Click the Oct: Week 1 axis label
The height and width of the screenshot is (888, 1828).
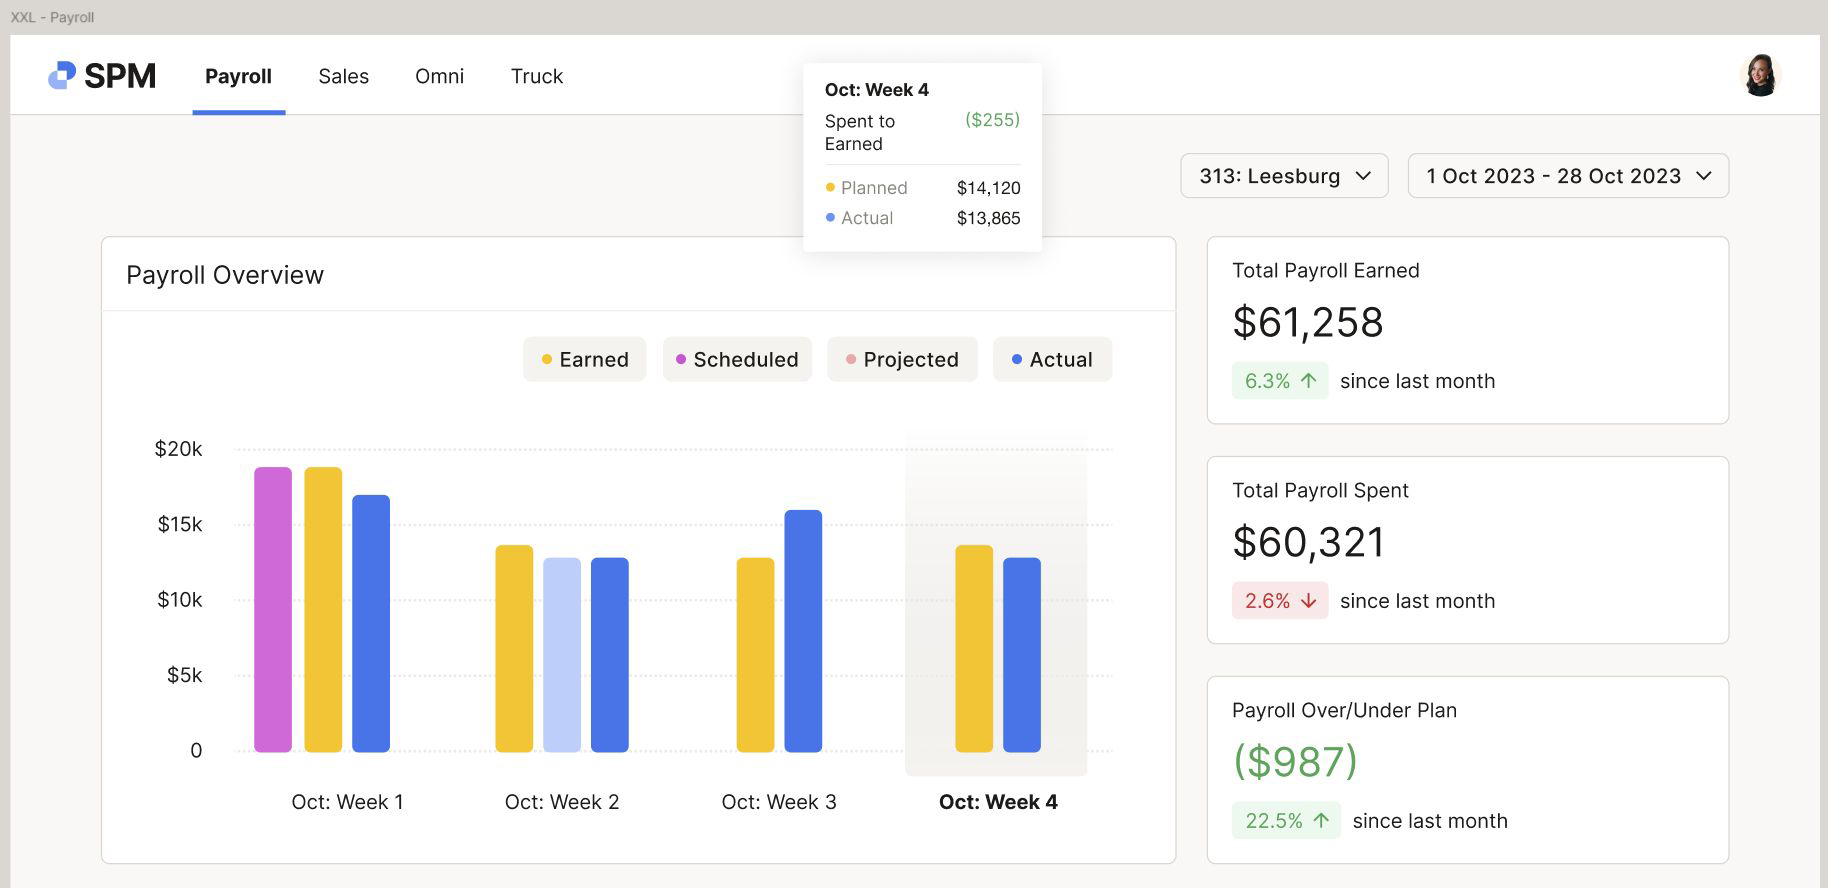347,802
